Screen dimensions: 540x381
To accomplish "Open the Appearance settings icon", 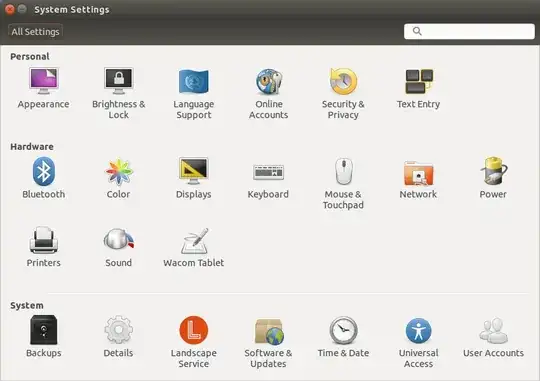I will pos(44,81).
